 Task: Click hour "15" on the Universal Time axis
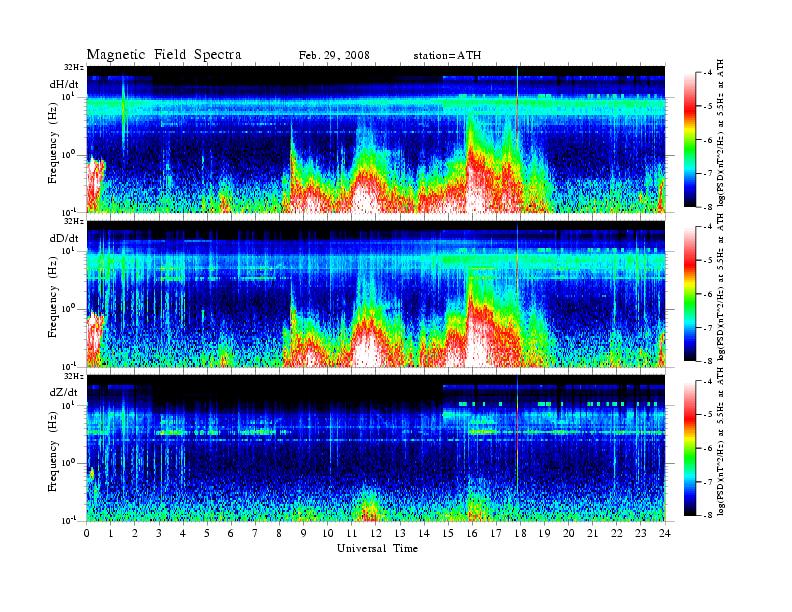tap(448, 533)
